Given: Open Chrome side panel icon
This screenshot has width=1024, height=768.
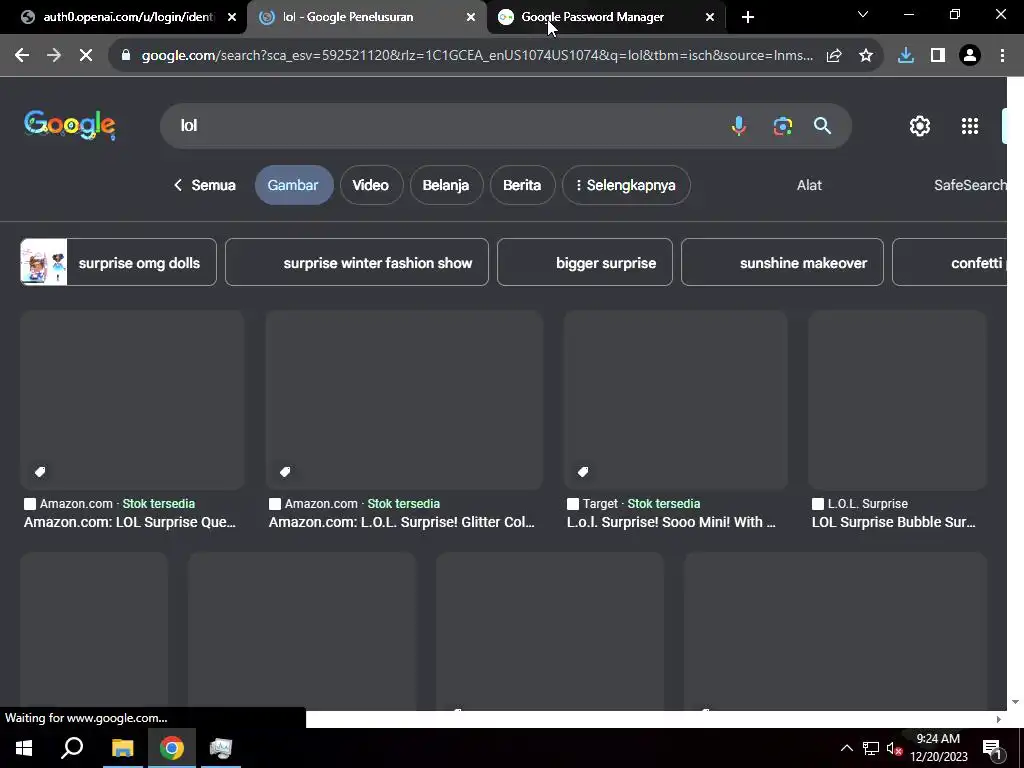Looking at the screenshot, I should (x=938, y=56).
